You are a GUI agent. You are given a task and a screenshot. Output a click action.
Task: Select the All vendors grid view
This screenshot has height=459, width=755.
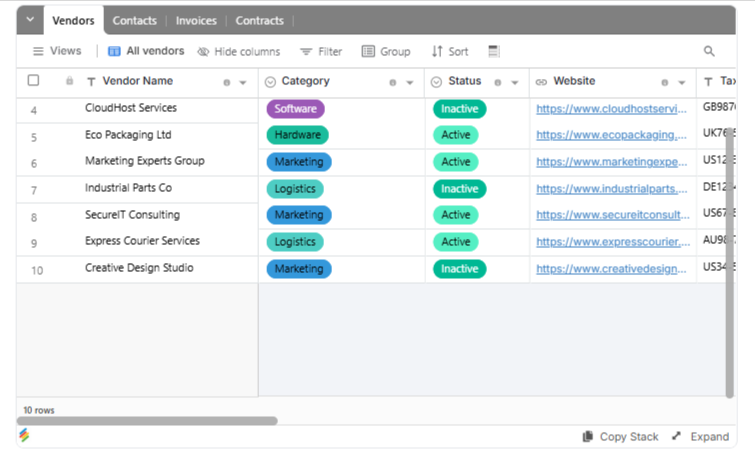146,51
